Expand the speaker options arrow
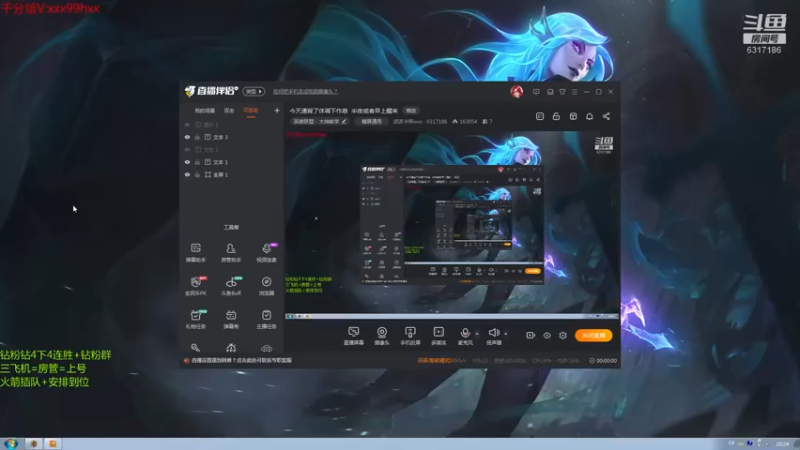The image size is (800, 450). tap(506, 334)
